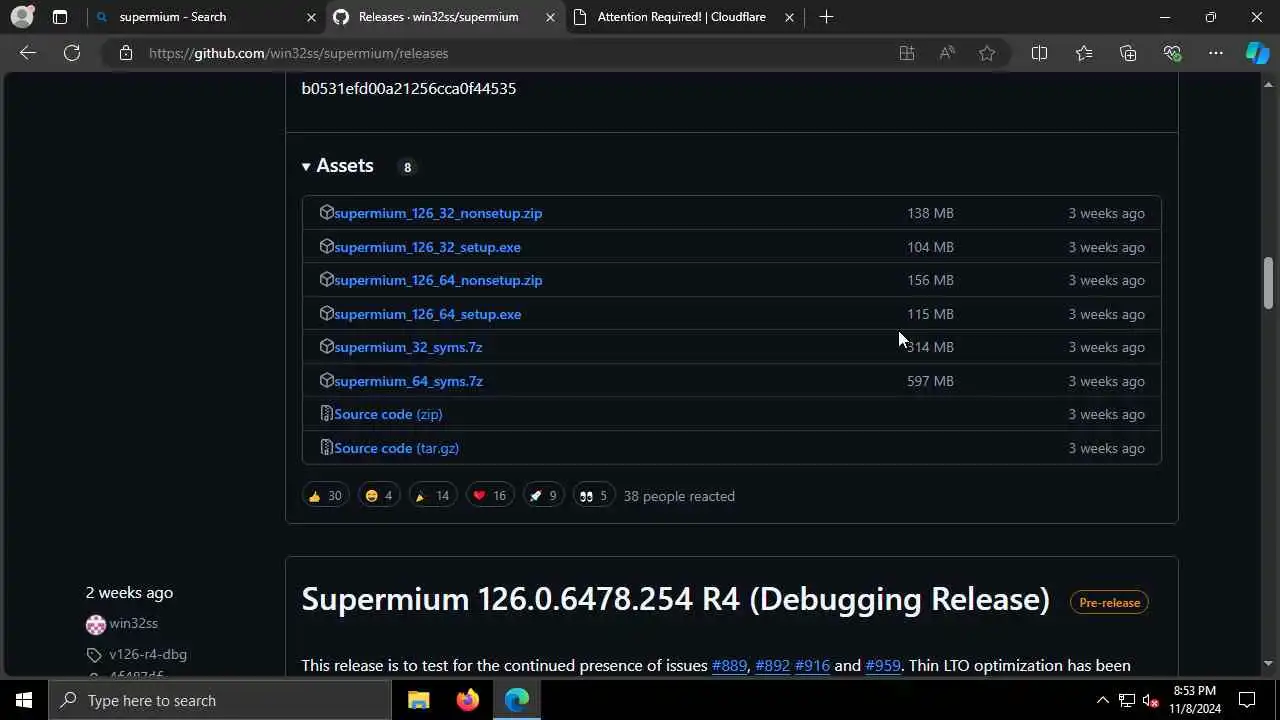Click the 38 people reacted text
This screenshot has width=1280, height=720.
(679, 496)
